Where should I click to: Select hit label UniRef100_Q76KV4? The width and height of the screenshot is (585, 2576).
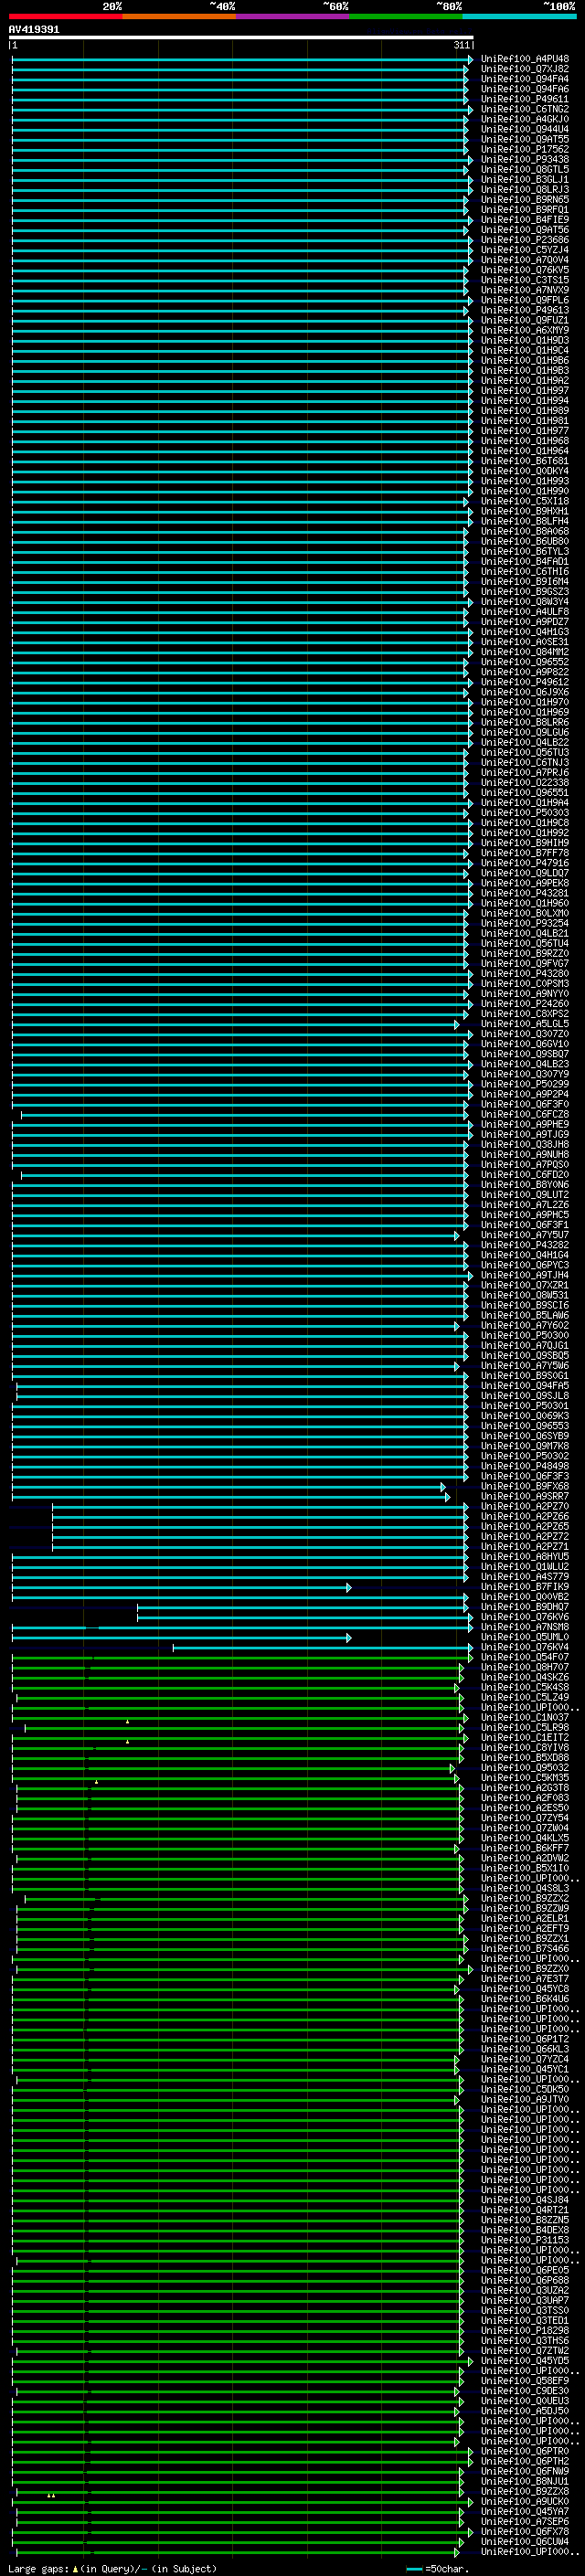pyautogui.click(x=525, y=1647)
